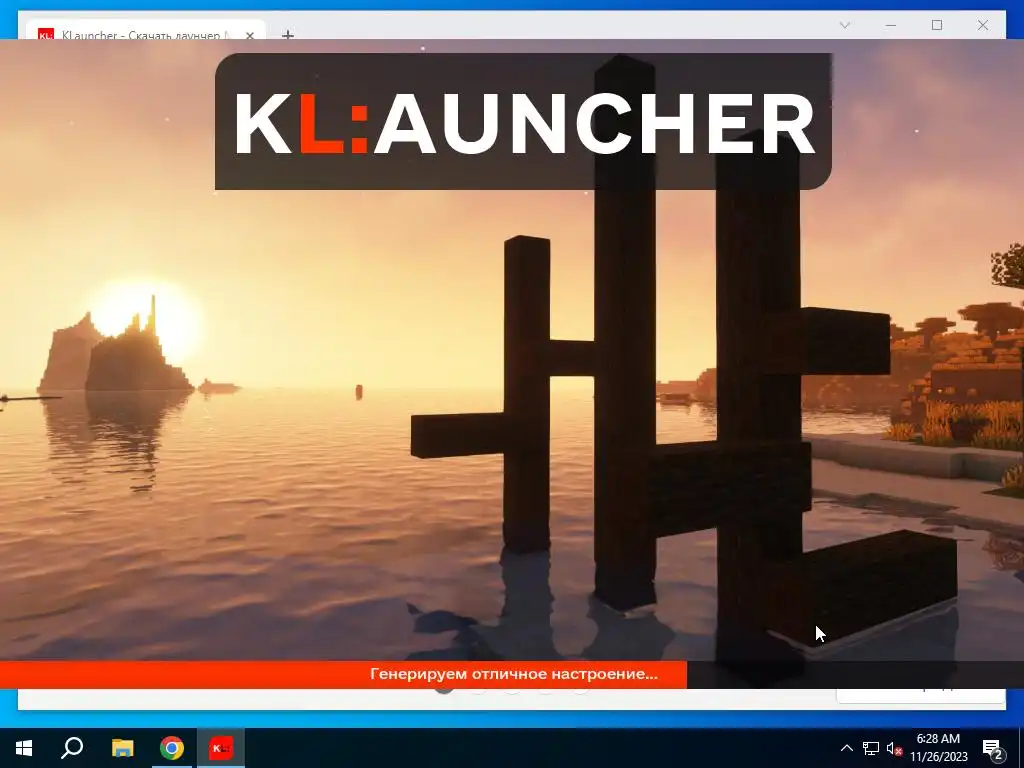This screenshot has height=768, width=1024.
Task: Open the Windows Start menu
Action: coord(24,748)
